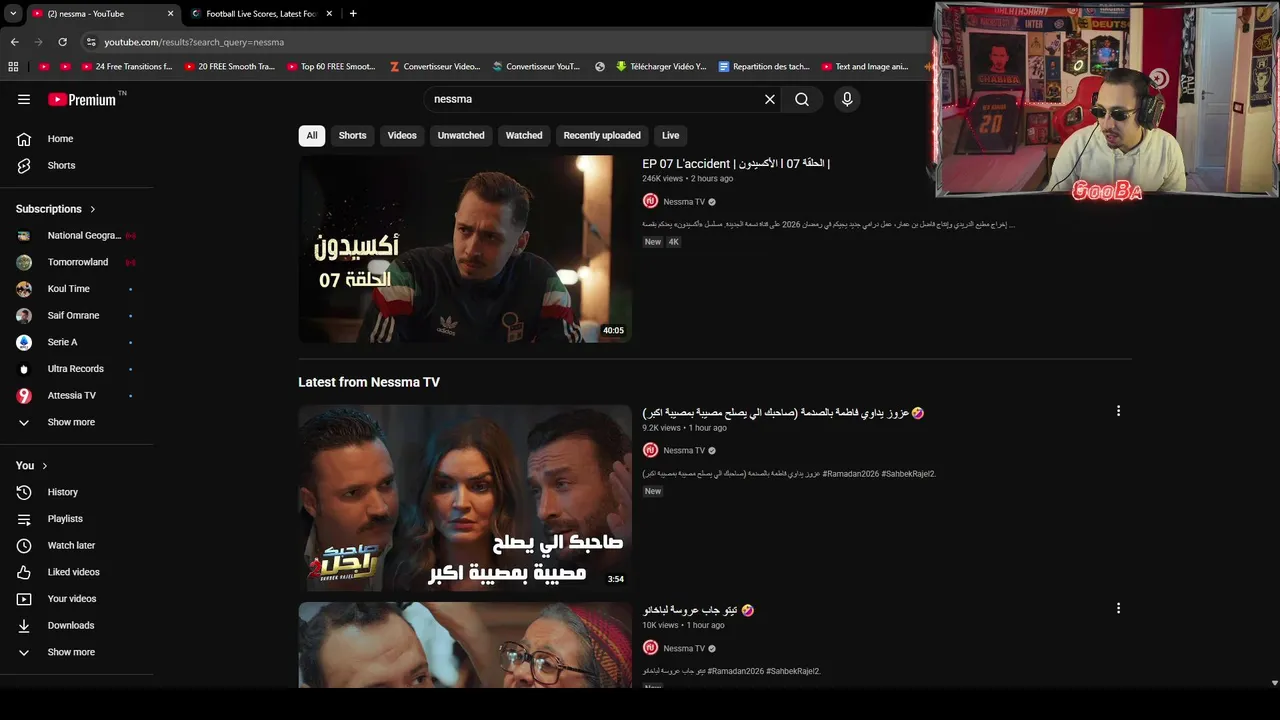
Task: Play the 3:54 Sahbek Rajel thumbnail
Action: (x=465, y=498)
